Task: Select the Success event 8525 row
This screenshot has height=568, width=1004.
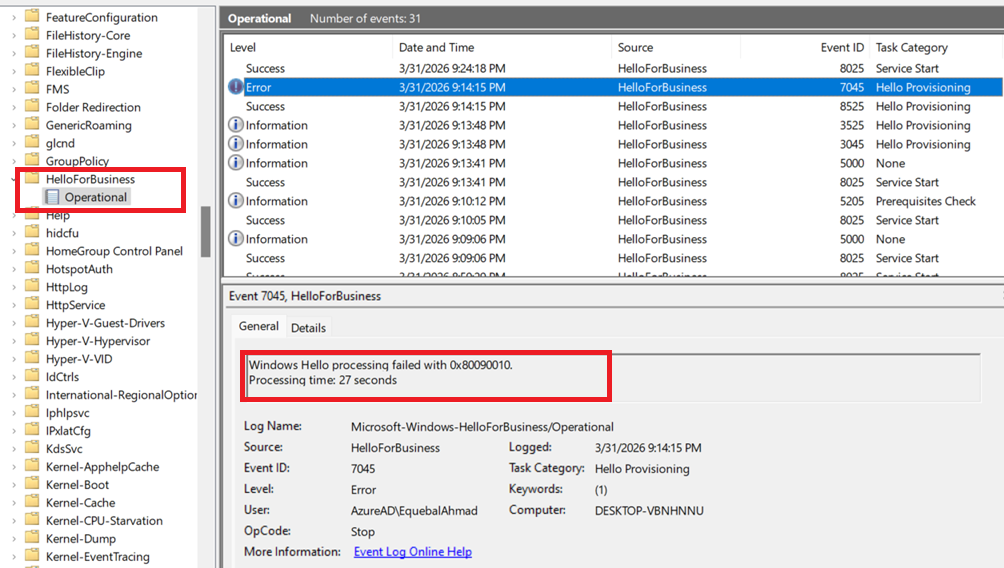Action: pos(613,106)
